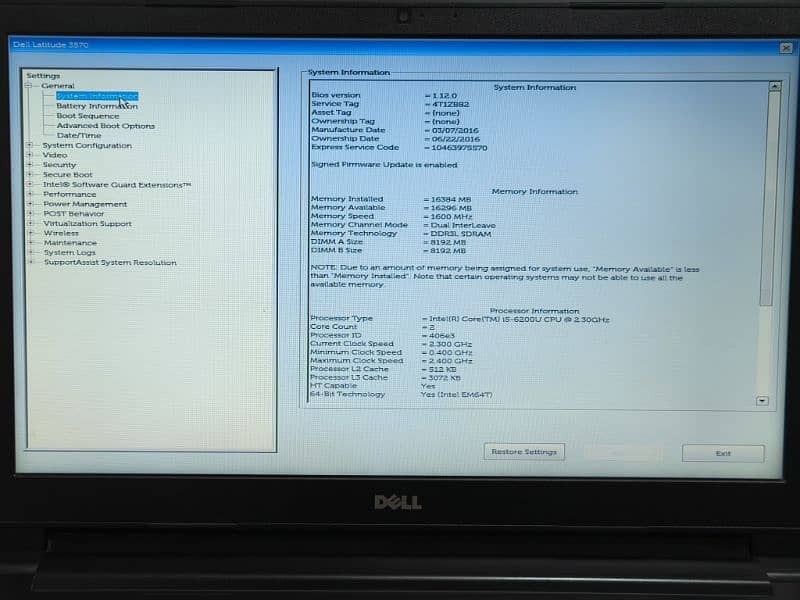Select POST Behavior in the tree
This screenshot has height=600, width=800.
(73, 214)
